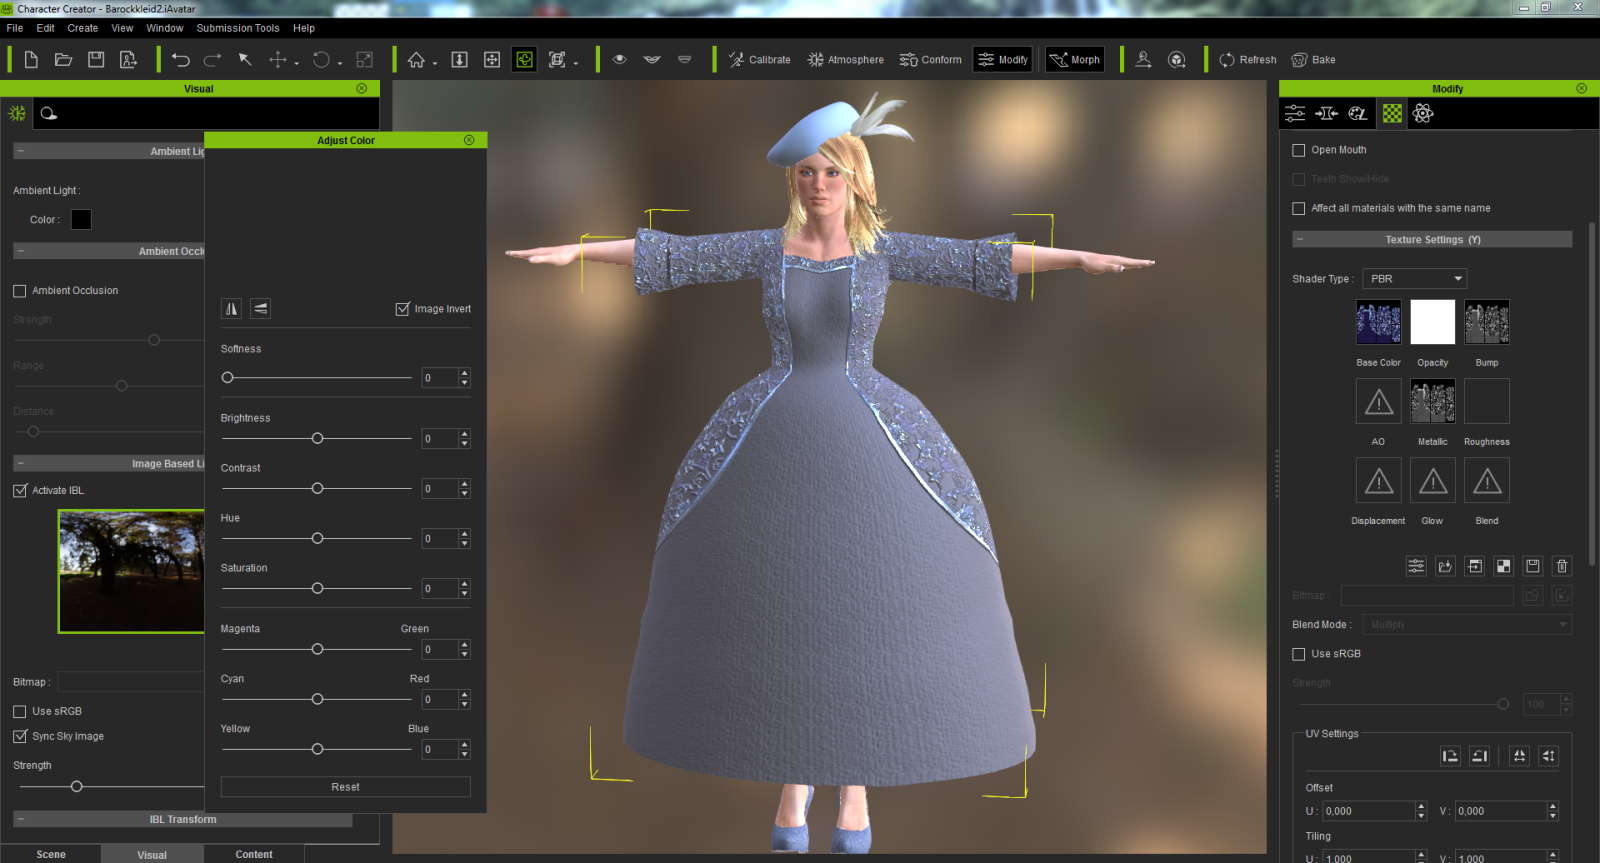Open the Atmosphere panel
Image resolution: width=1600 pixels, height=863 pixels.
click(x=846, y=60)
